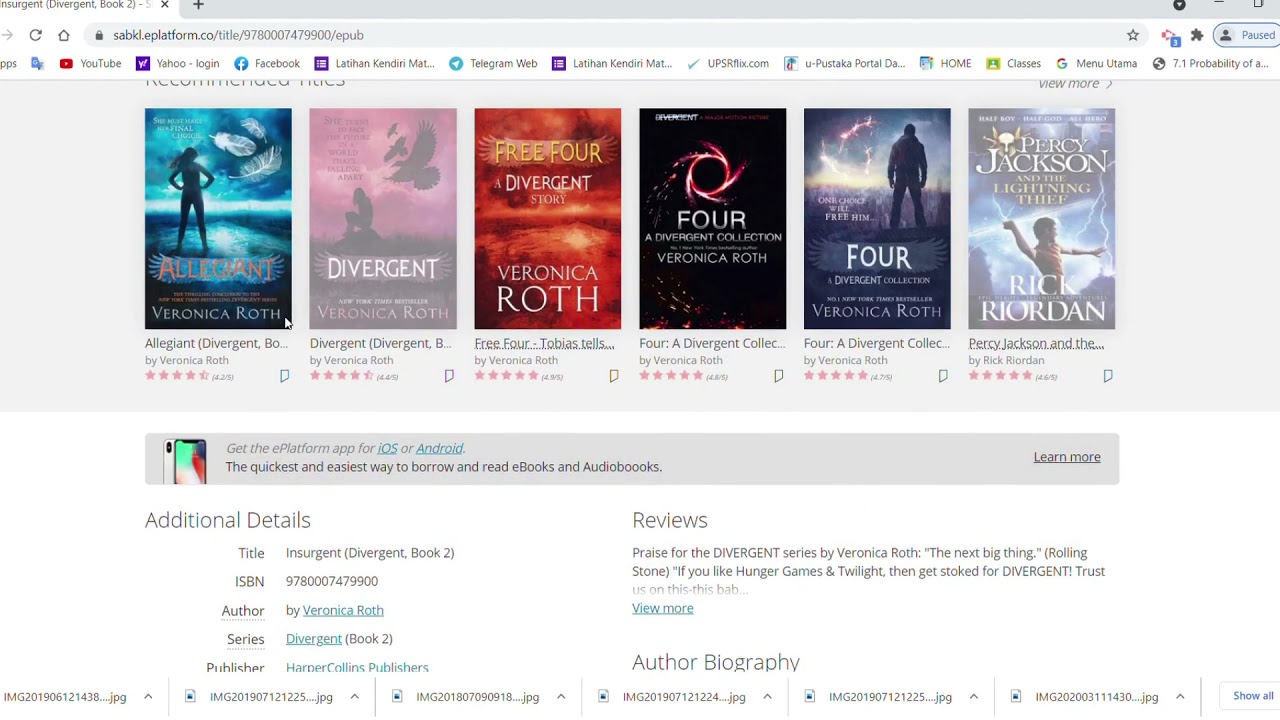Open the UPSRflix.com bookmark
Screen dimensions: 1280x720
pyautogui.click(x=727, y=63)
